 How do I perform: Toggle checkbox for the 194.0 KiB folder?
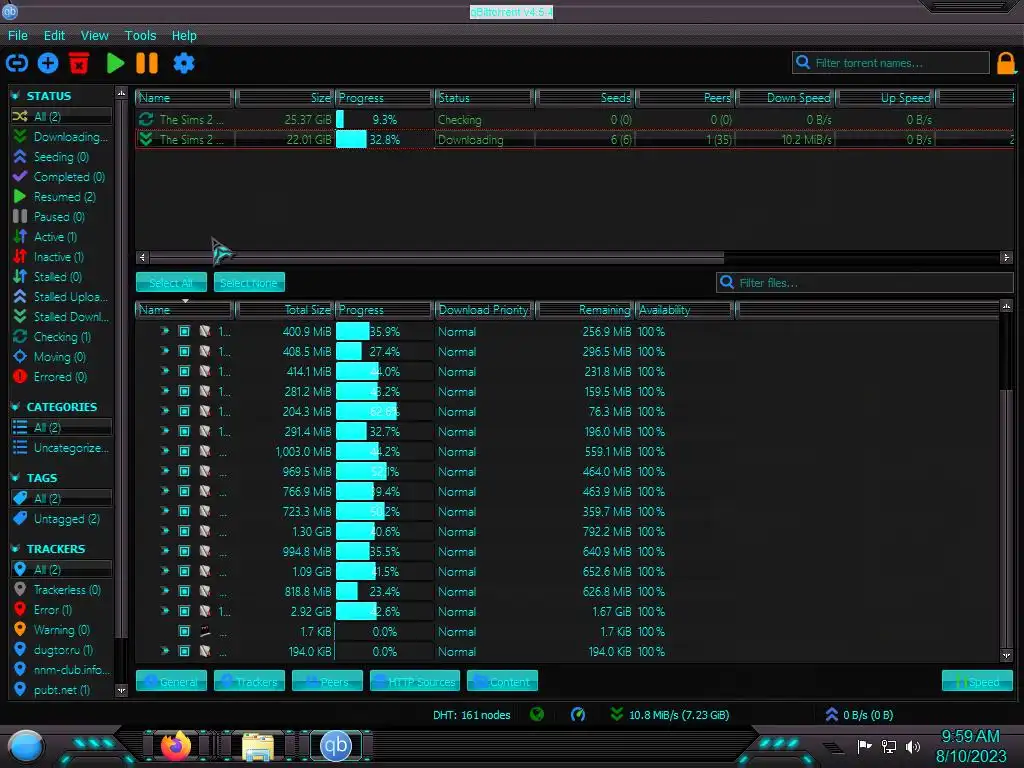click(x=185, y=651)
